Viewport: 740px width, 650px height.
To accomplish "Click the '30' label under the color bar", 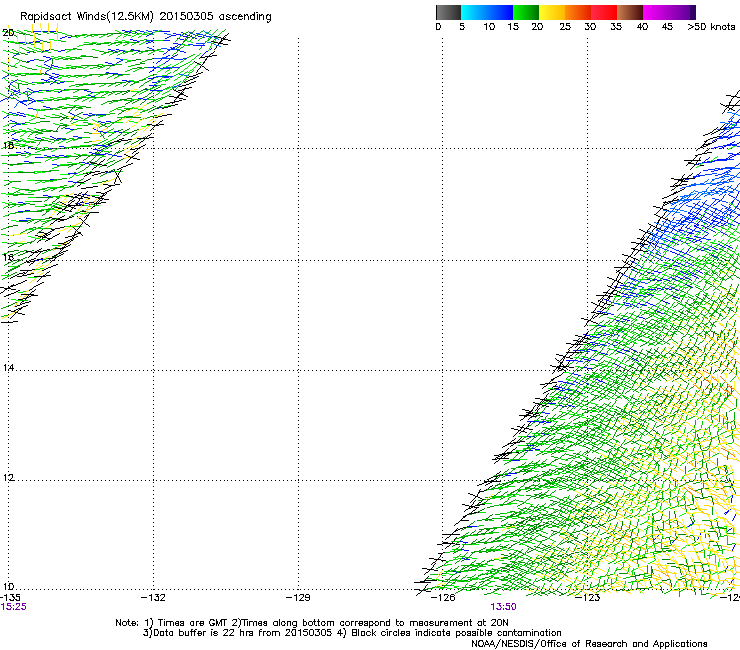I will [590, 27].
